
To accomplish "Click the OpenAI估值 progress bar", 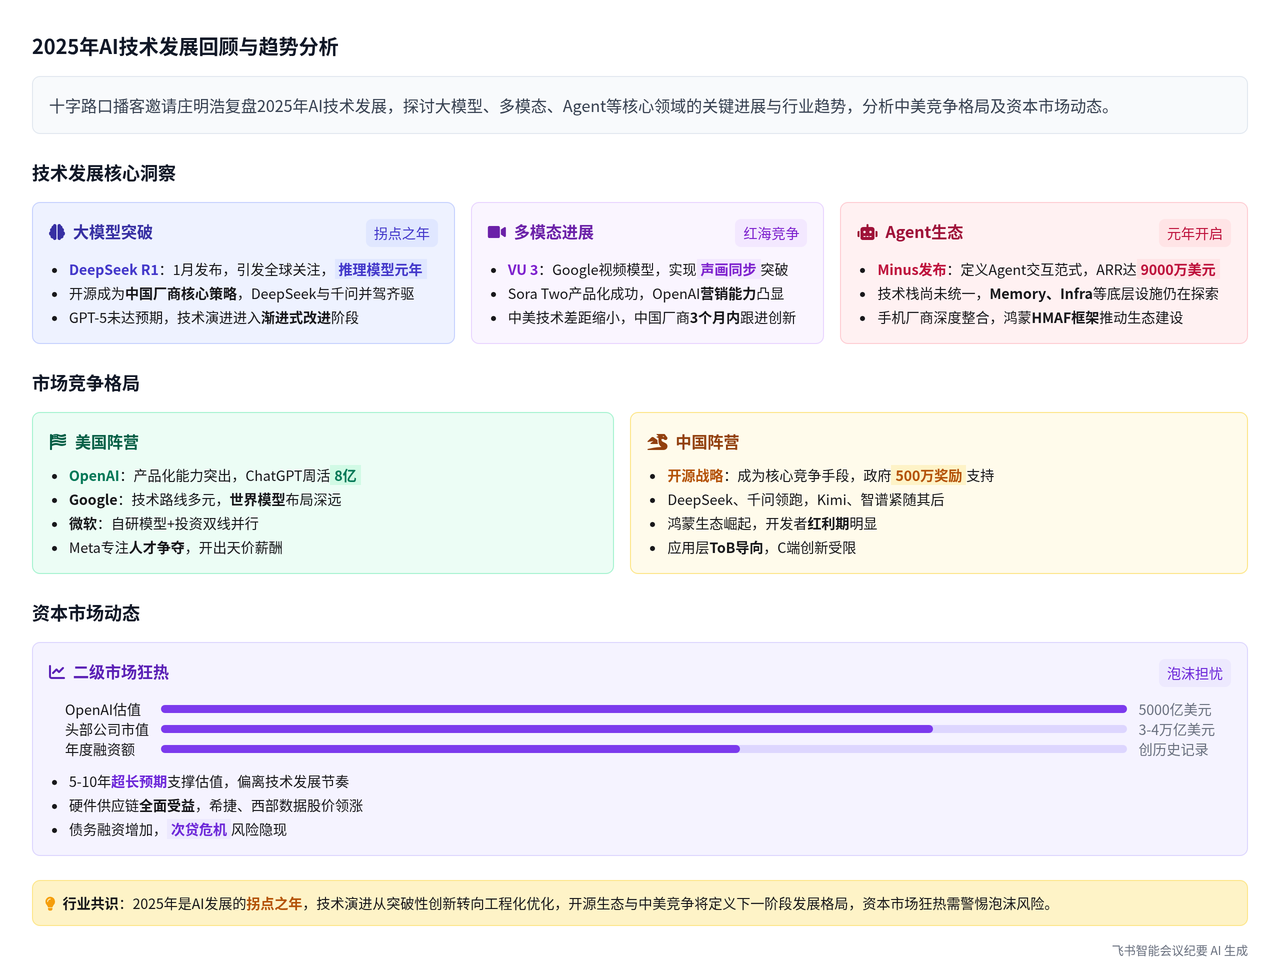I will pos(643,709).
